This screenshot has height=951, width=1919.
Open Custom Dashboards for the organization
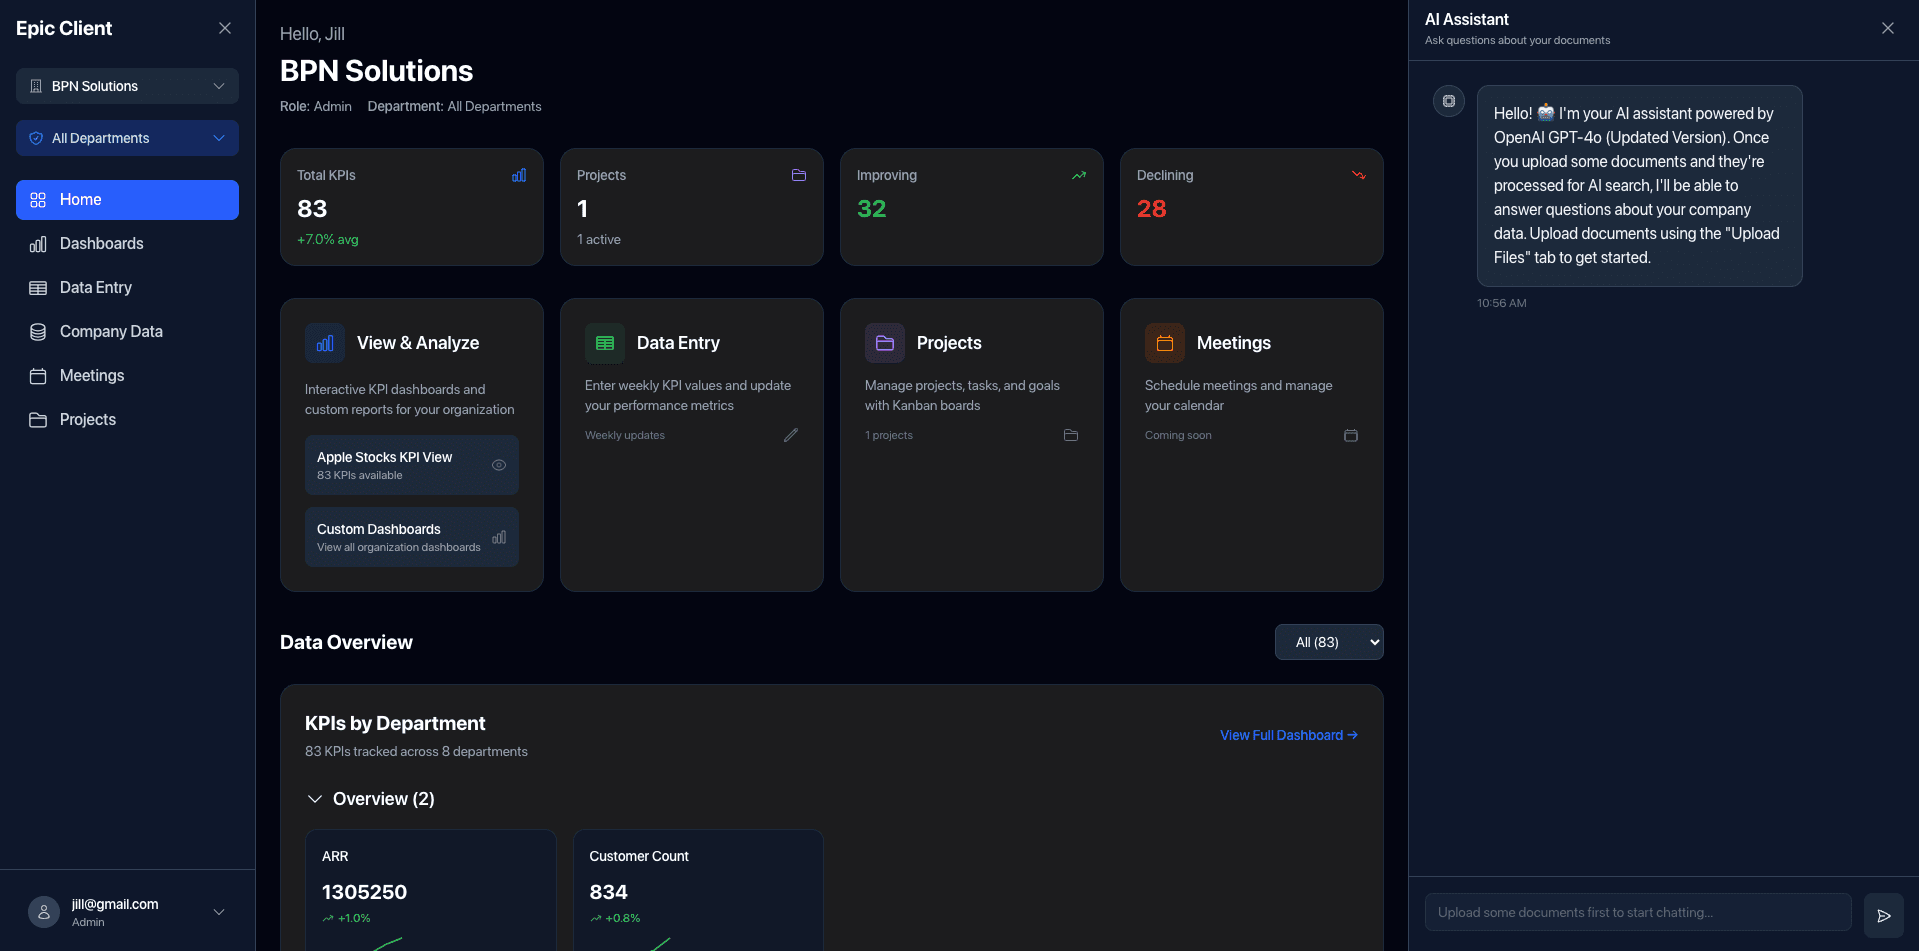coord(411,536)
